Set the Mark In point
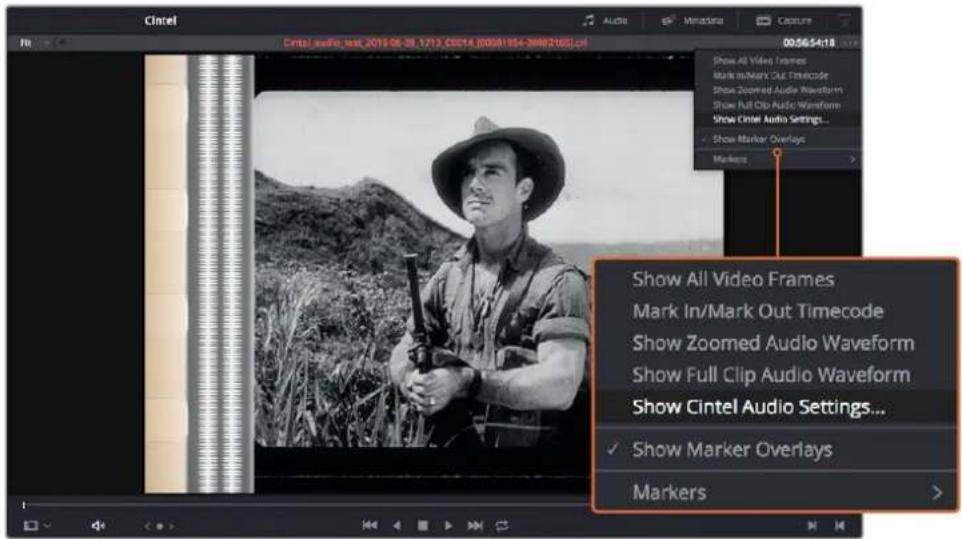This screenshot has width=962, height=539. (x=812, y=526)
